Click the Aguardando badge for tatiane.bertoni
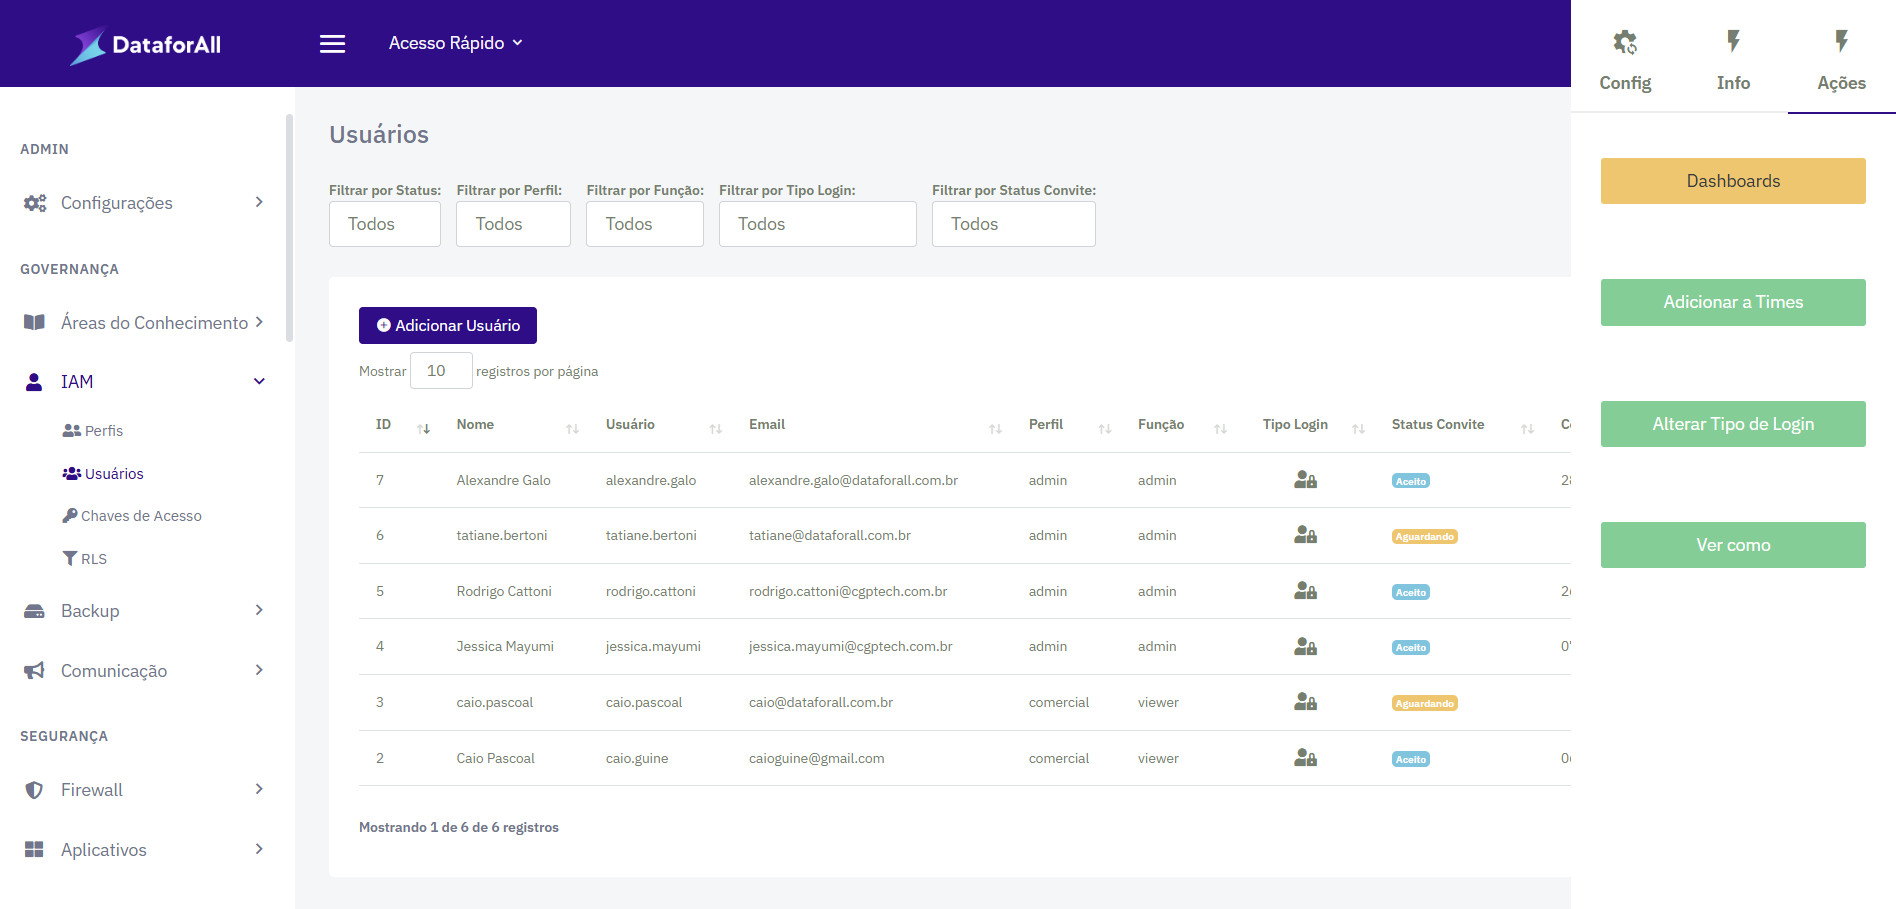1896x909 pixels. tap(1424, 537)
